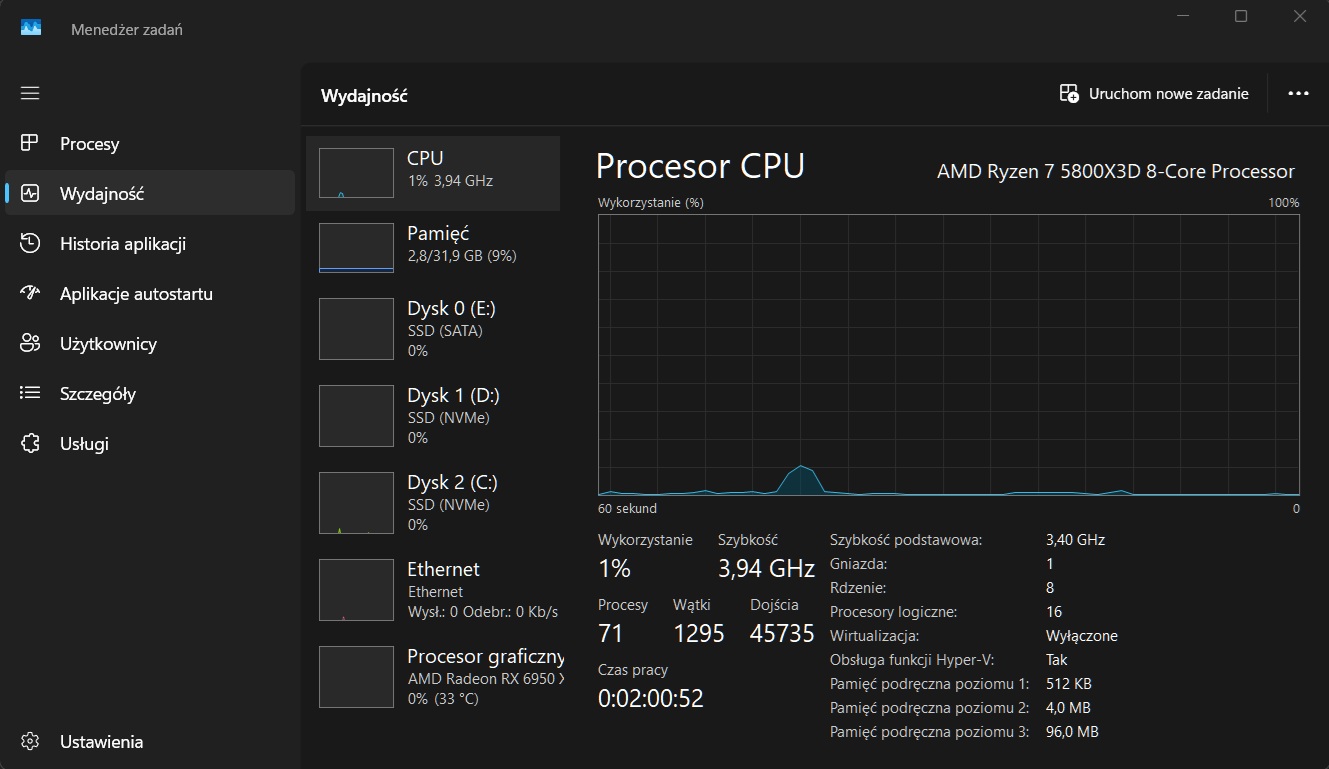Click the Obsługa funkcji Hyper-V label

(x=912, y=660)
